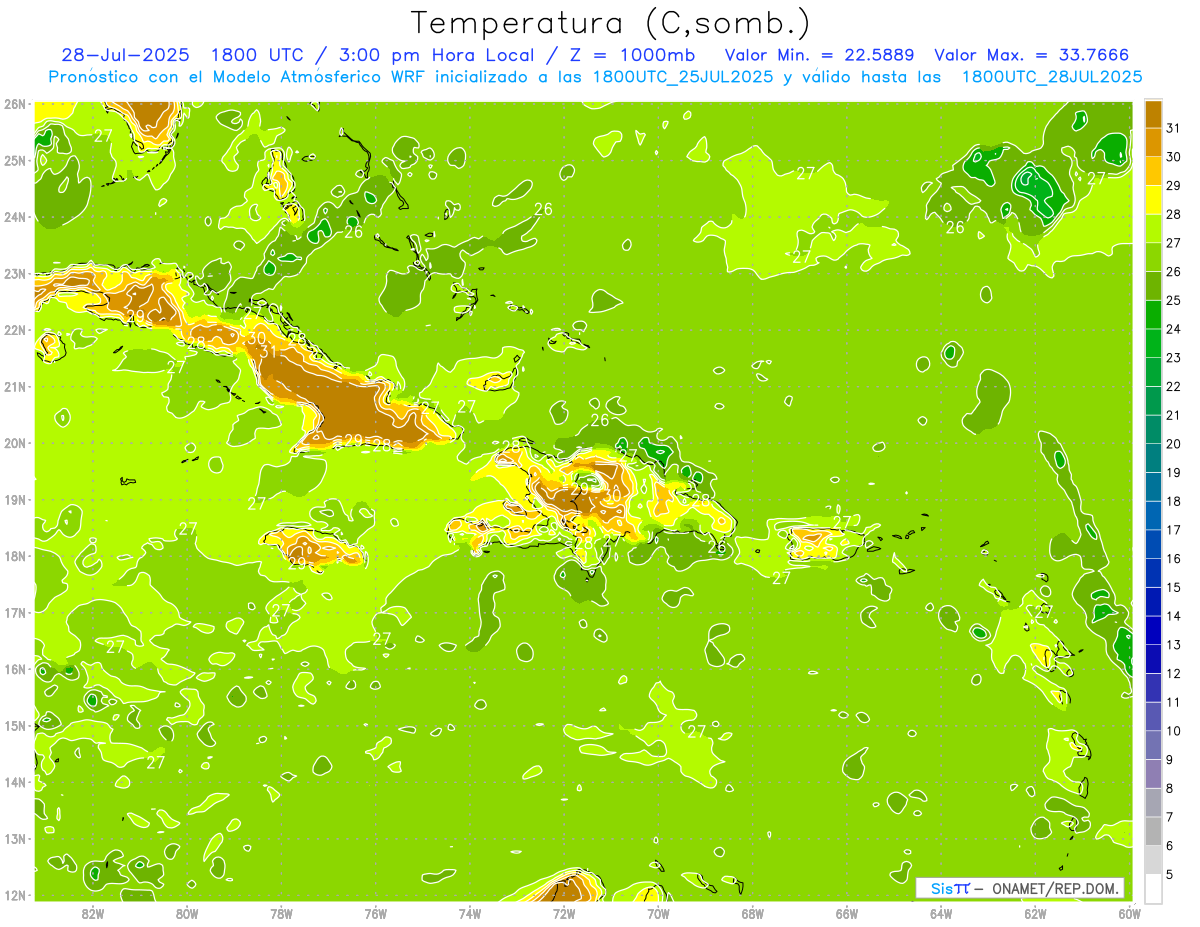Image resolution: width=1200 pixels, height=927 pixels.
Task: Select the date text "28-Jul-2025"
Action: 126,55
